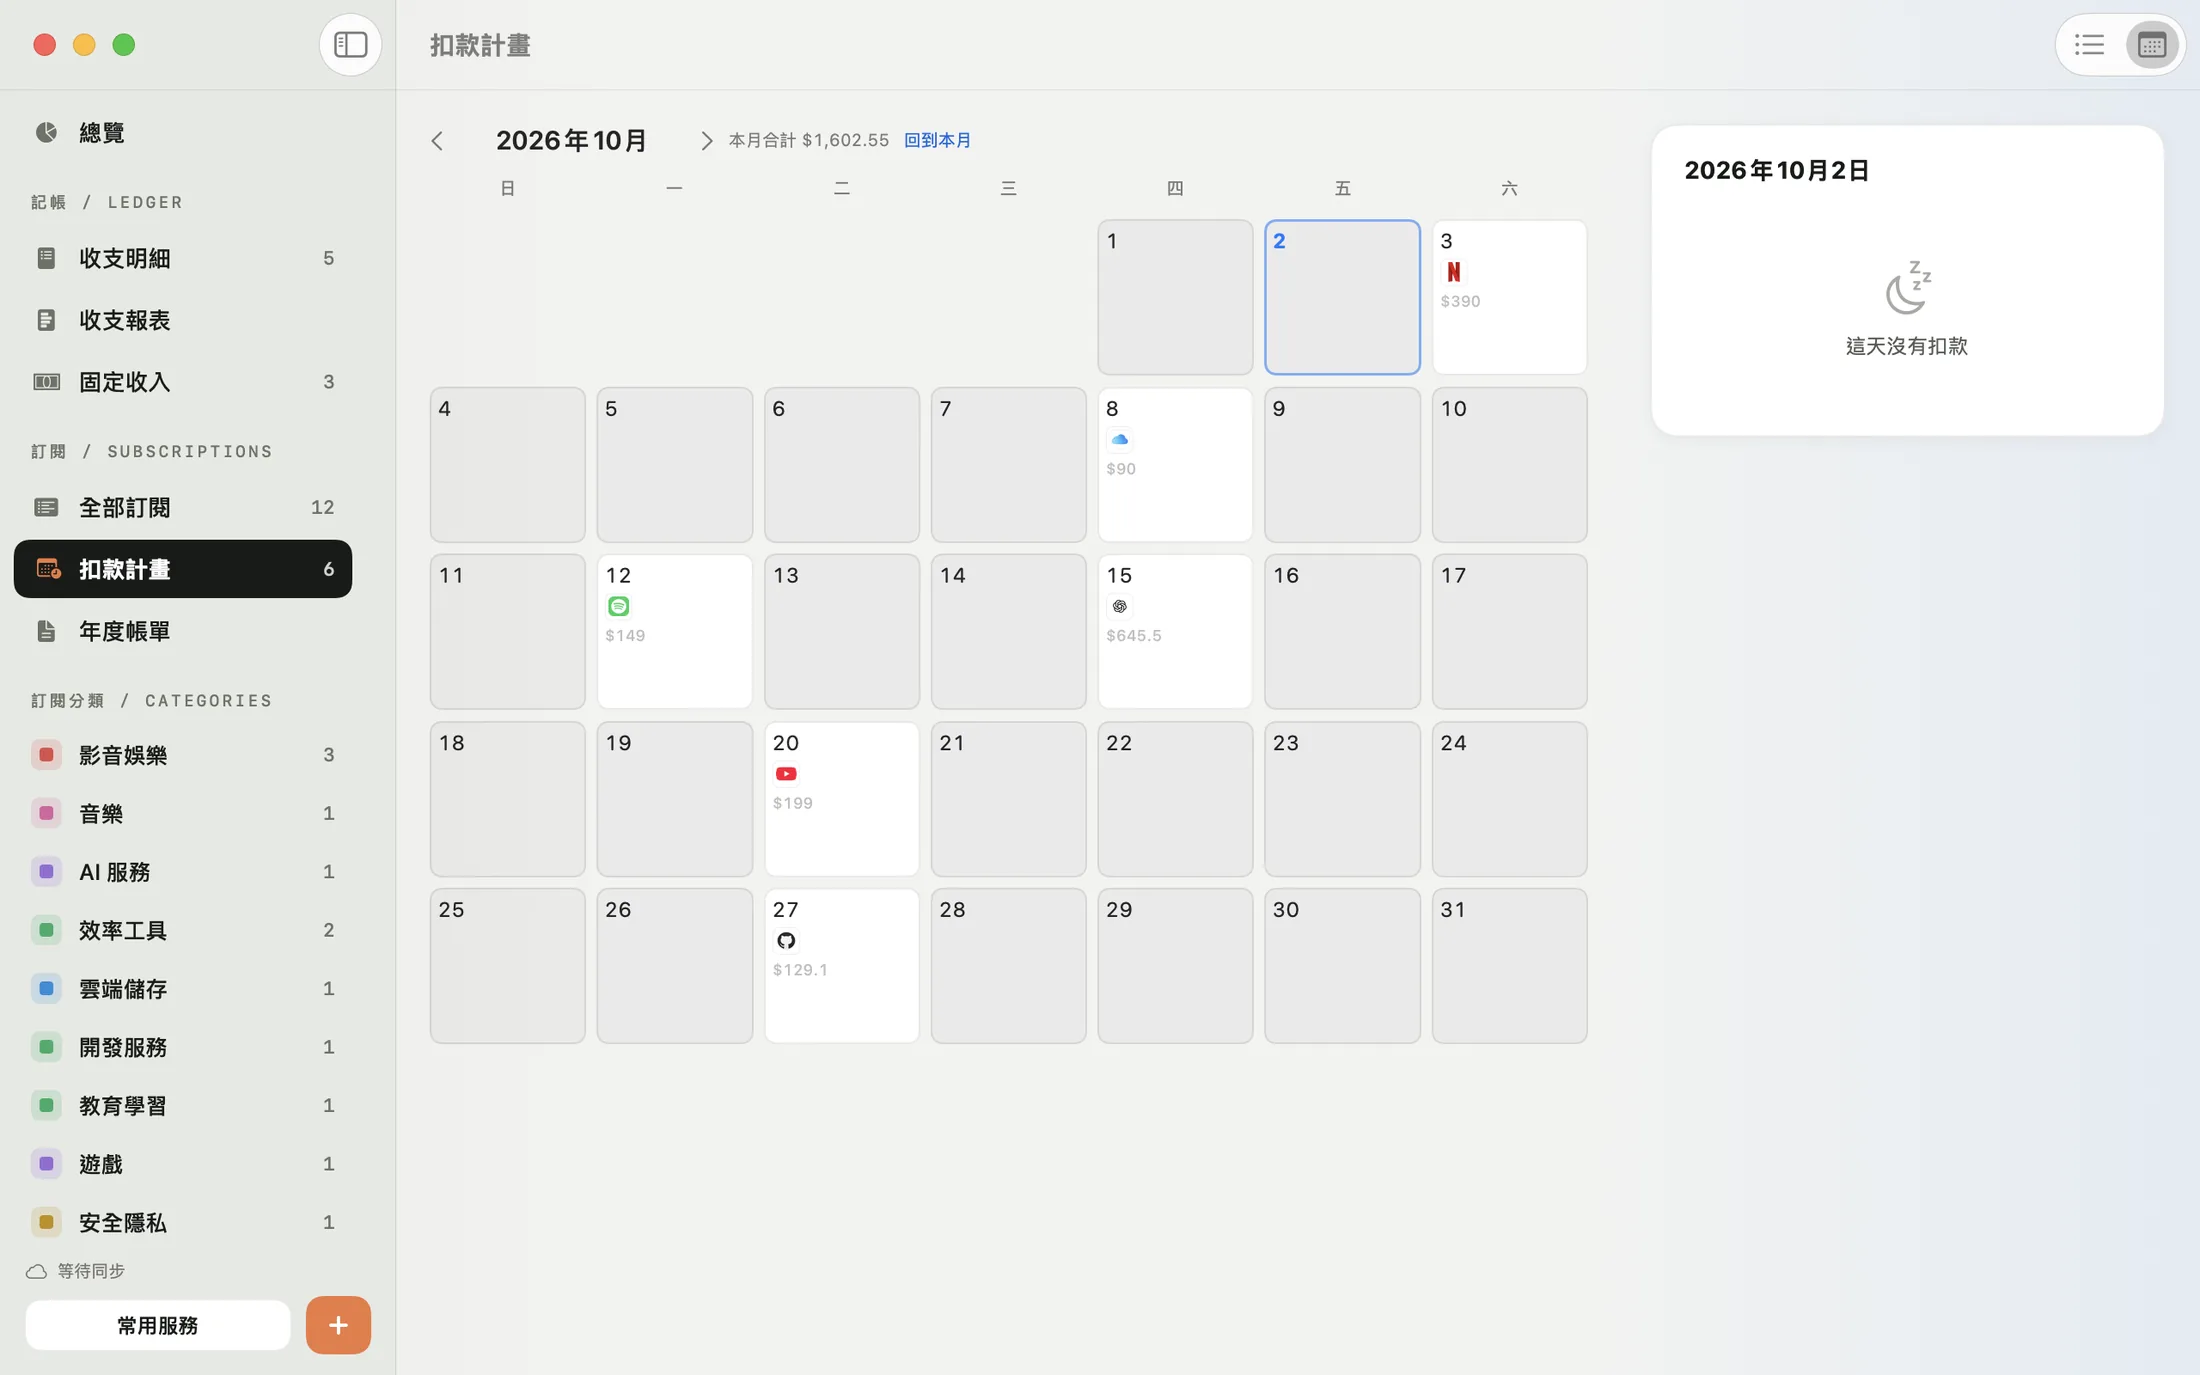Viewport: 2200px width, 1375px height.
Task: Open 全部訂閱 in sidebar
Action: pyautogui.click(x=183, y=507)
